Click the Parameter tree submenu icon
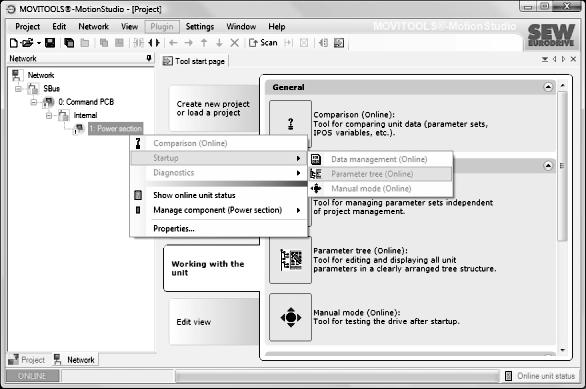 coord(316,174)
